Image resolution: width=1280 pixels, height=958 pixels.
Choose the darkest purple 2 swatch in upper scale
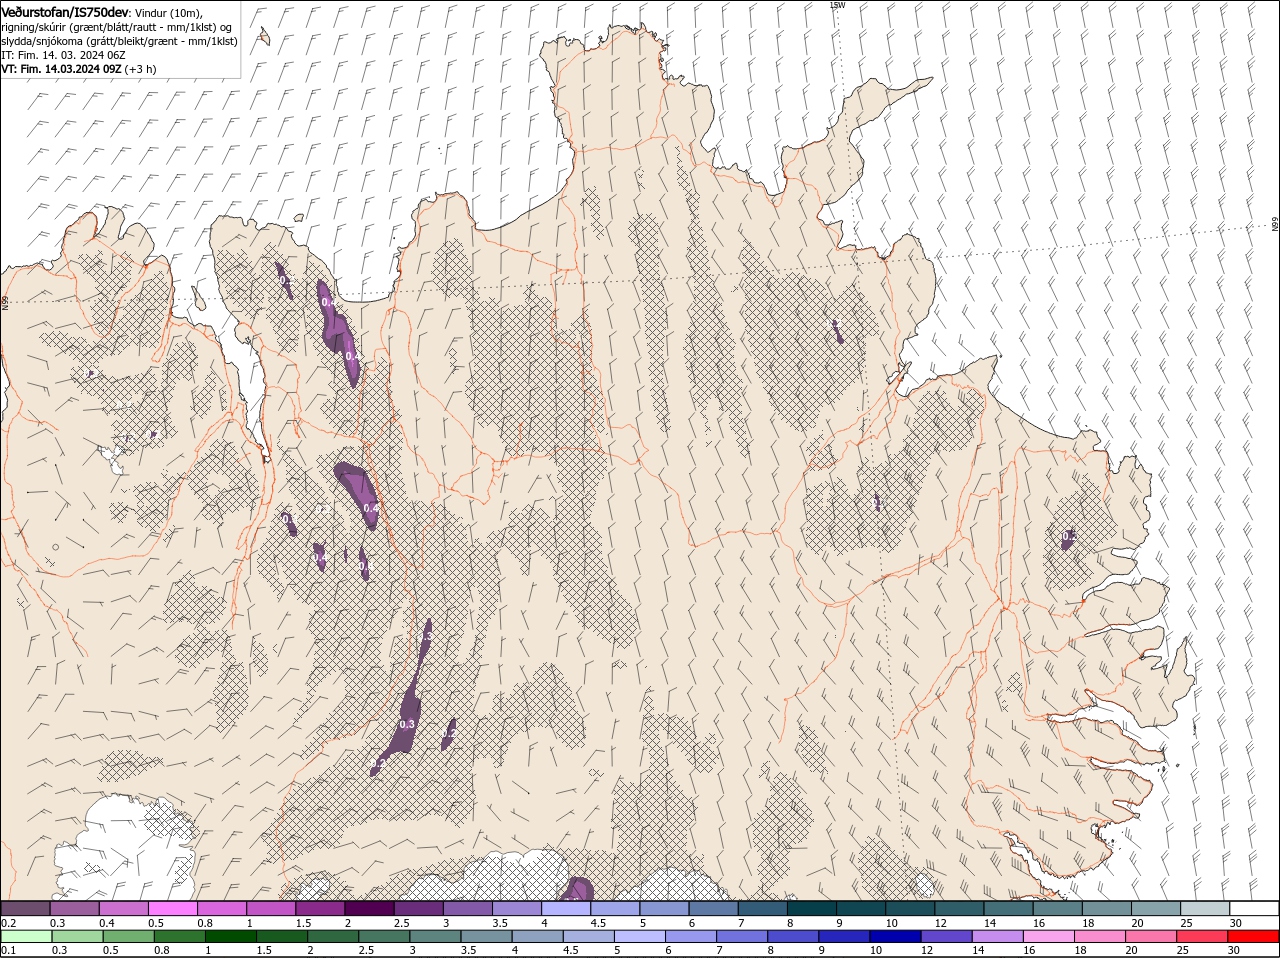click(369, 908)
